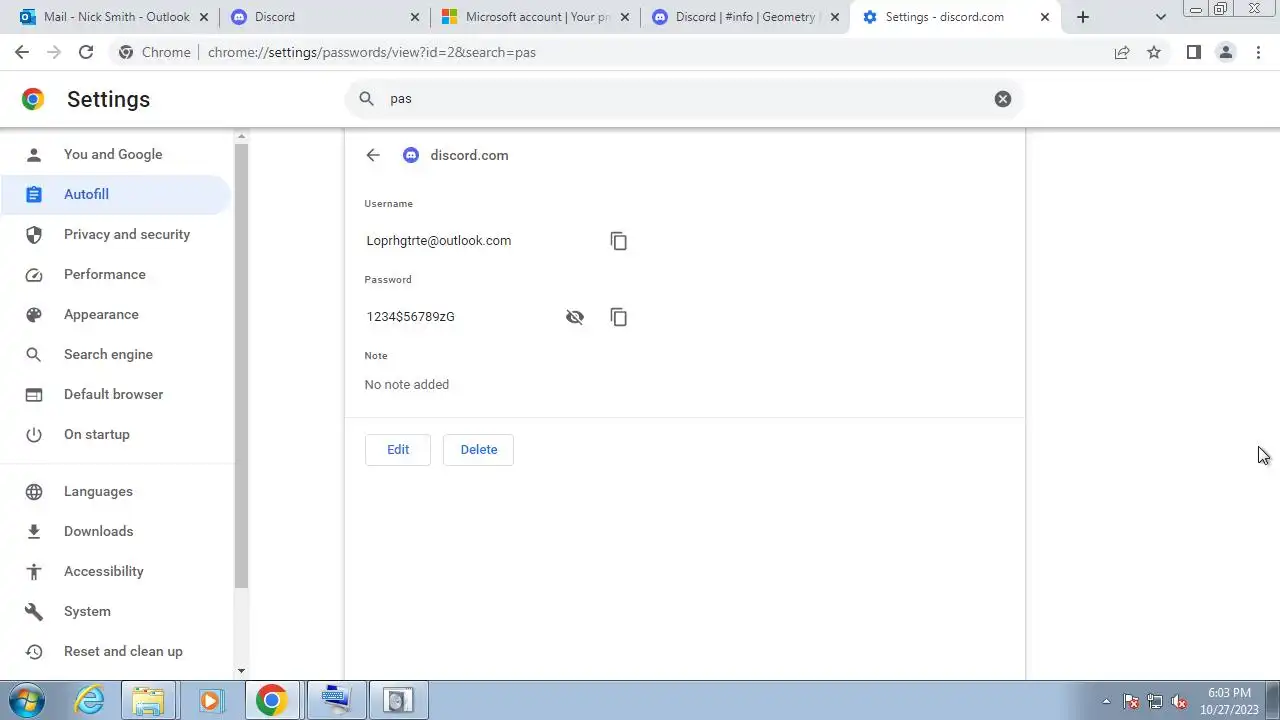
Task: Open Reset and clean up settings
Action: coord(116,651)
